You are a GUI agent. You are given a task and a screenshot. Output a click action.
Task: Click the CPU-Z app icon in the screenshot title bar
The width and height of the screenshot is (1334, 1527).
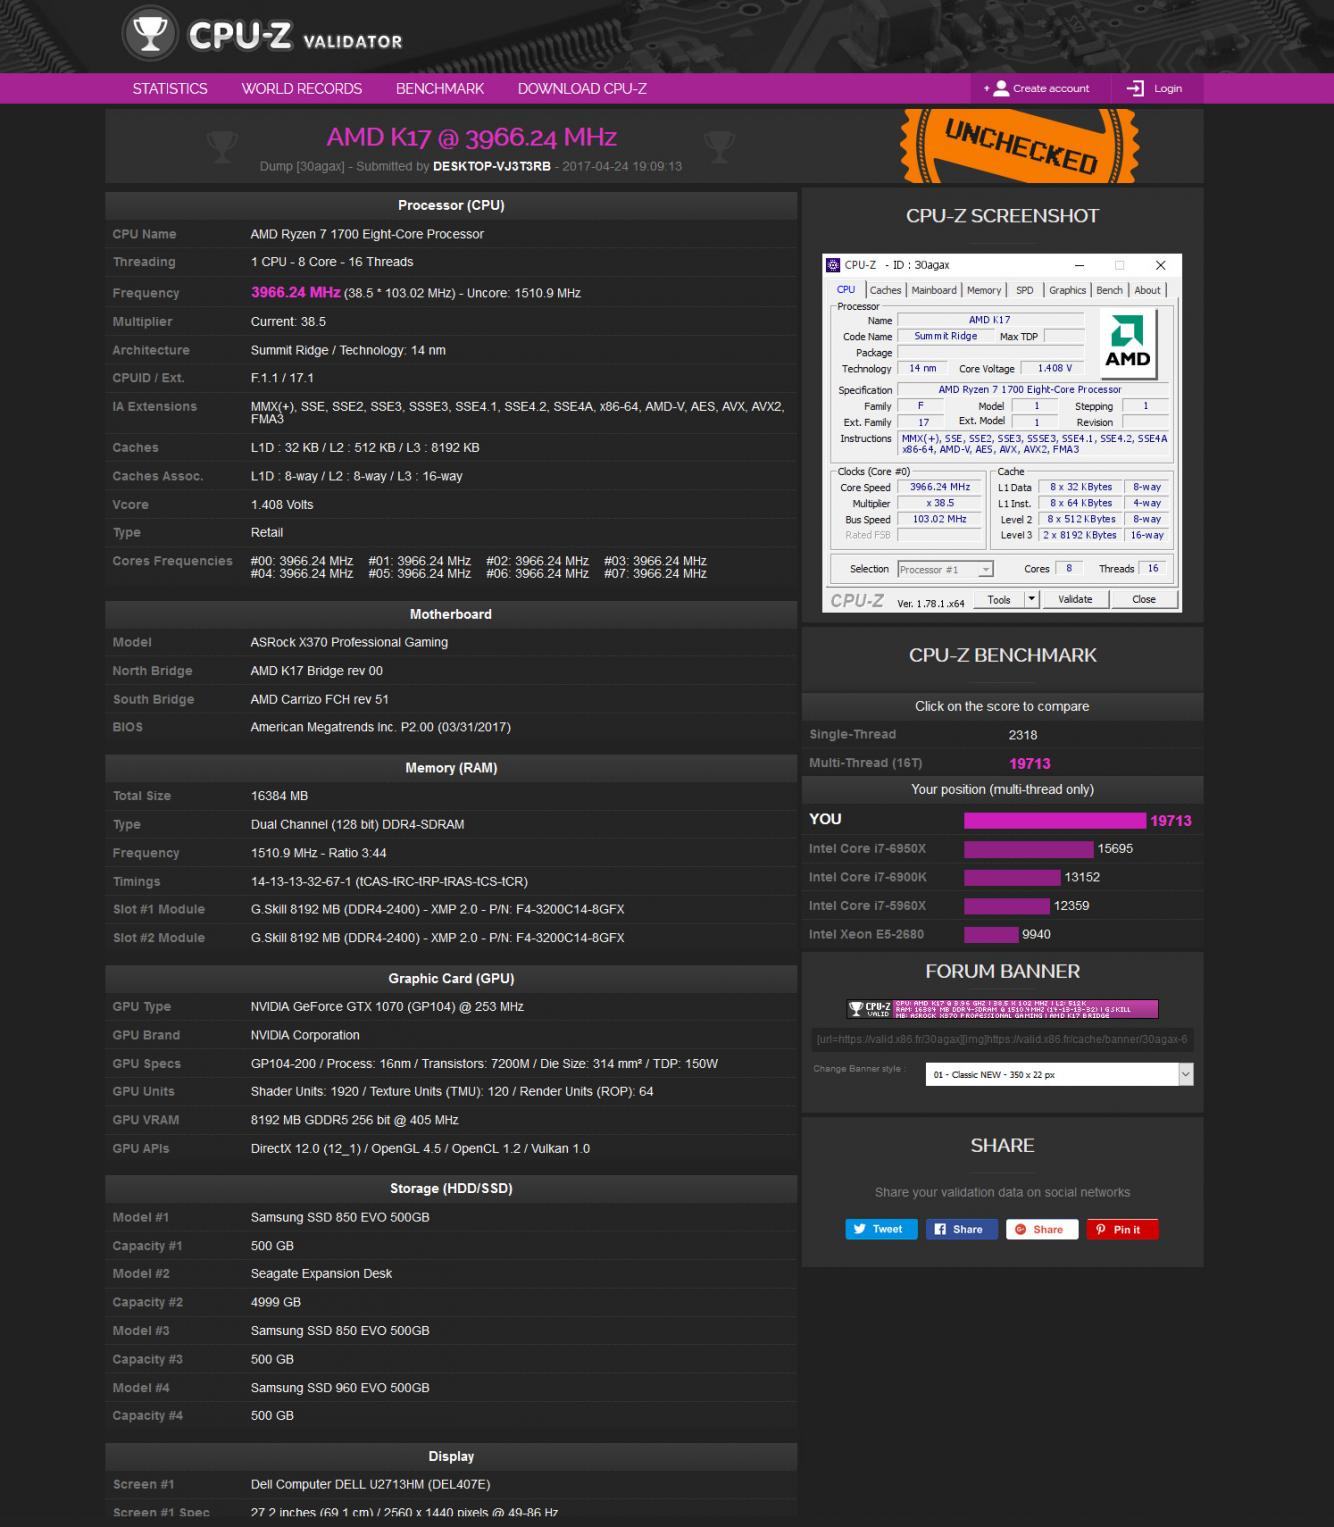coord(833,265)
